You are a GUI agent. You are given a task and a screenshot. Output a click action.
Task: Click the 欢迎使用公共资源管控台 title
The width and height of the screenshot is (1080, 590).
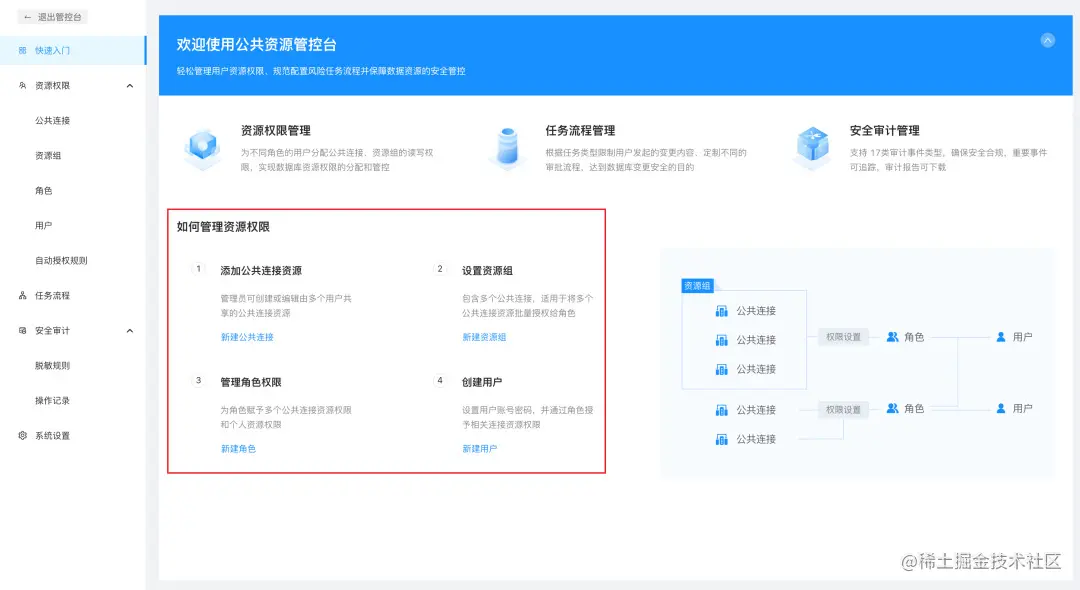[x=256, y=45]
